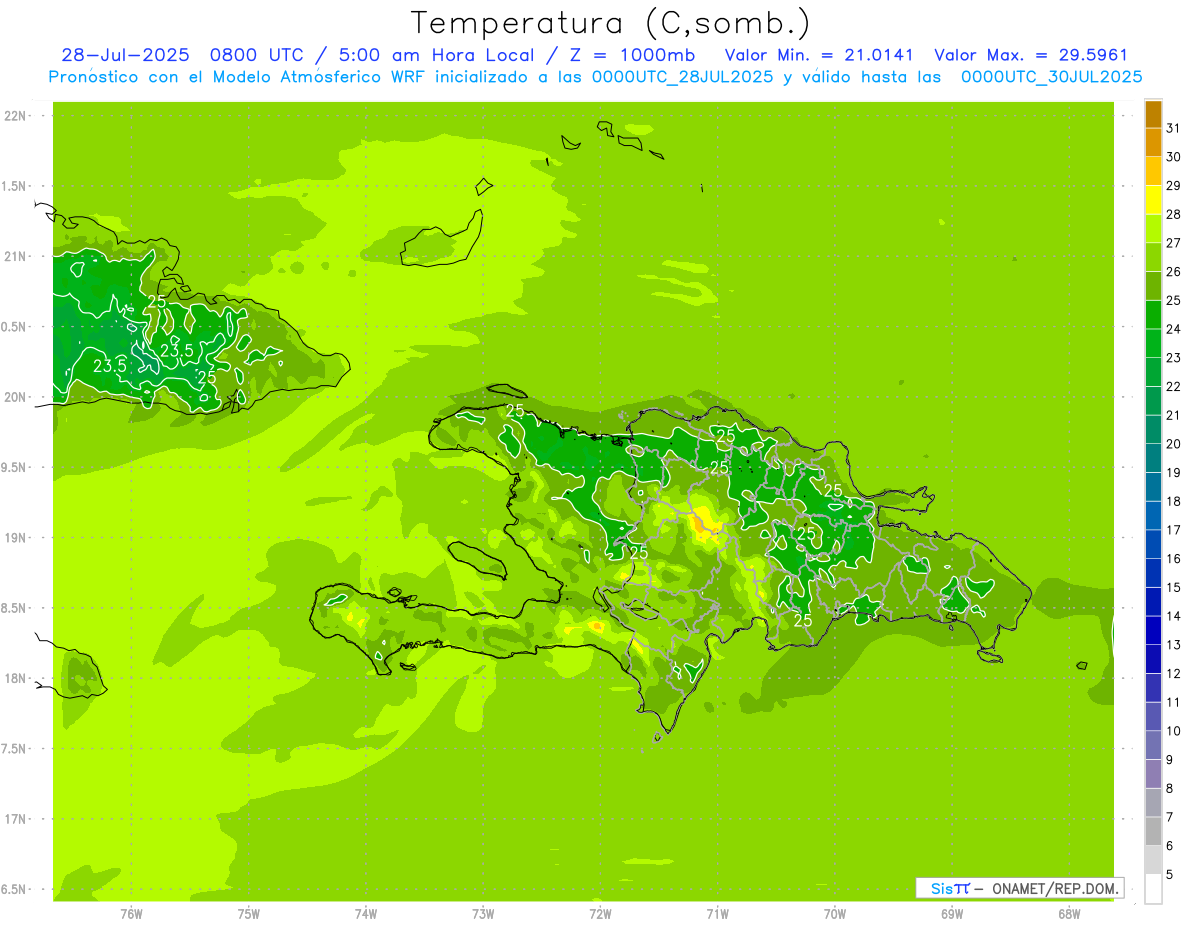Click the '76W' longitude label
The height and width of the screenshot is (927, 1200).
pyautogui.click(x=131, y=914)
